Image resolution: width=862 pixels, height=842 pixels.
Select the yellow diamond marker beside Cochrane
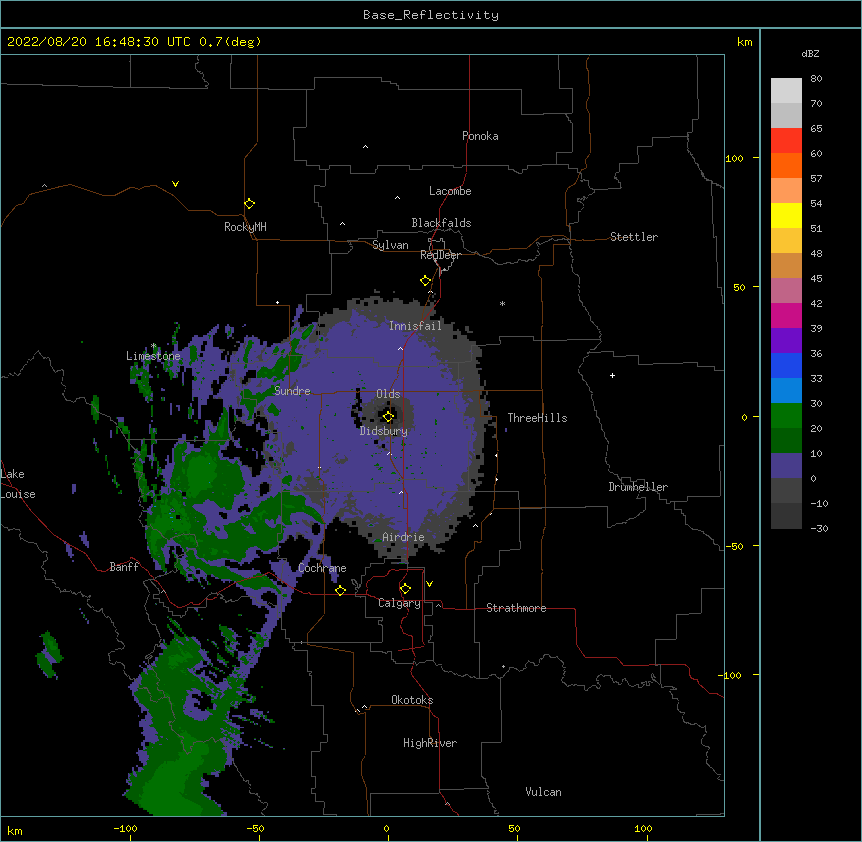[340, 590]
